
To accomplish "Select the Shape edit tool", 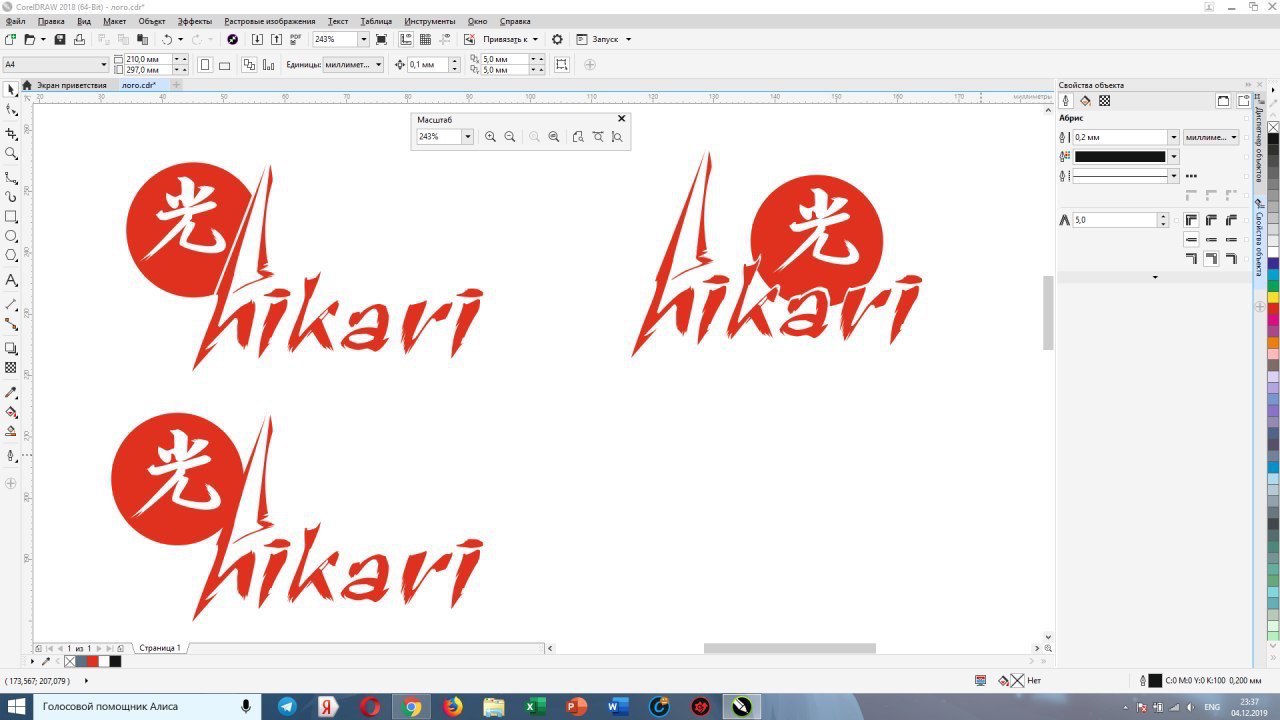I will click(11, 110).
